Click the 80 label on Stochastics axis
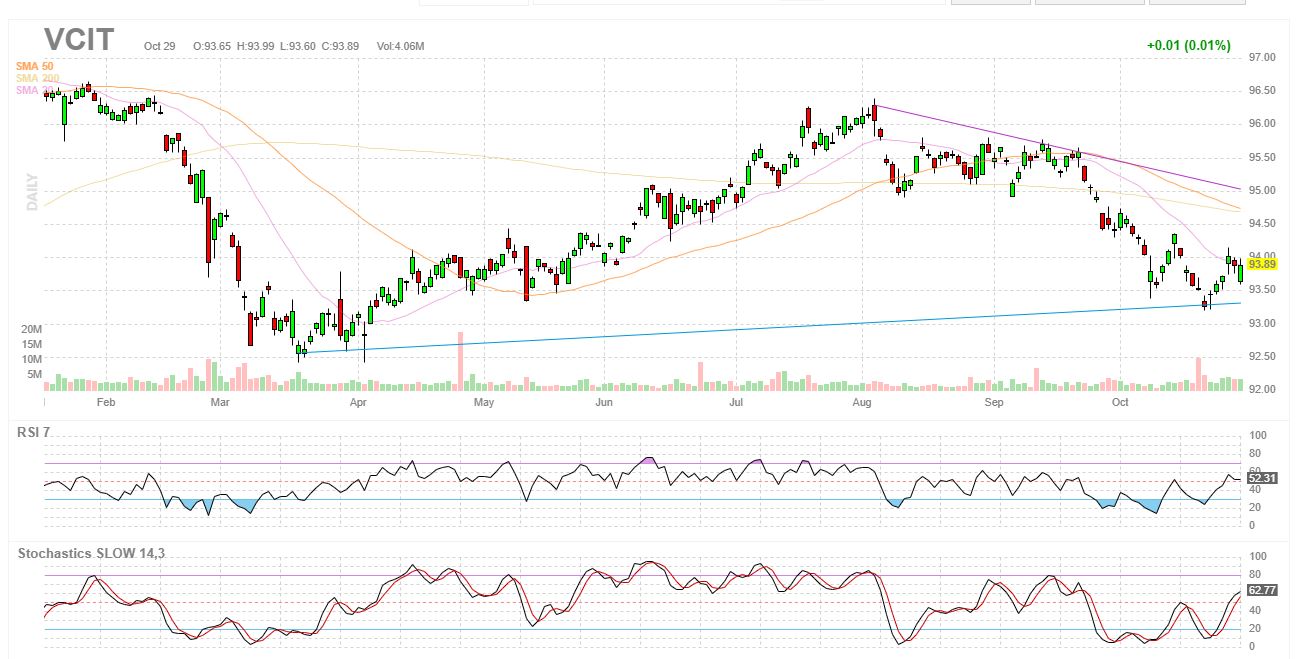This screenshot has height=659, width=1299. click(x=1254, y=575)
